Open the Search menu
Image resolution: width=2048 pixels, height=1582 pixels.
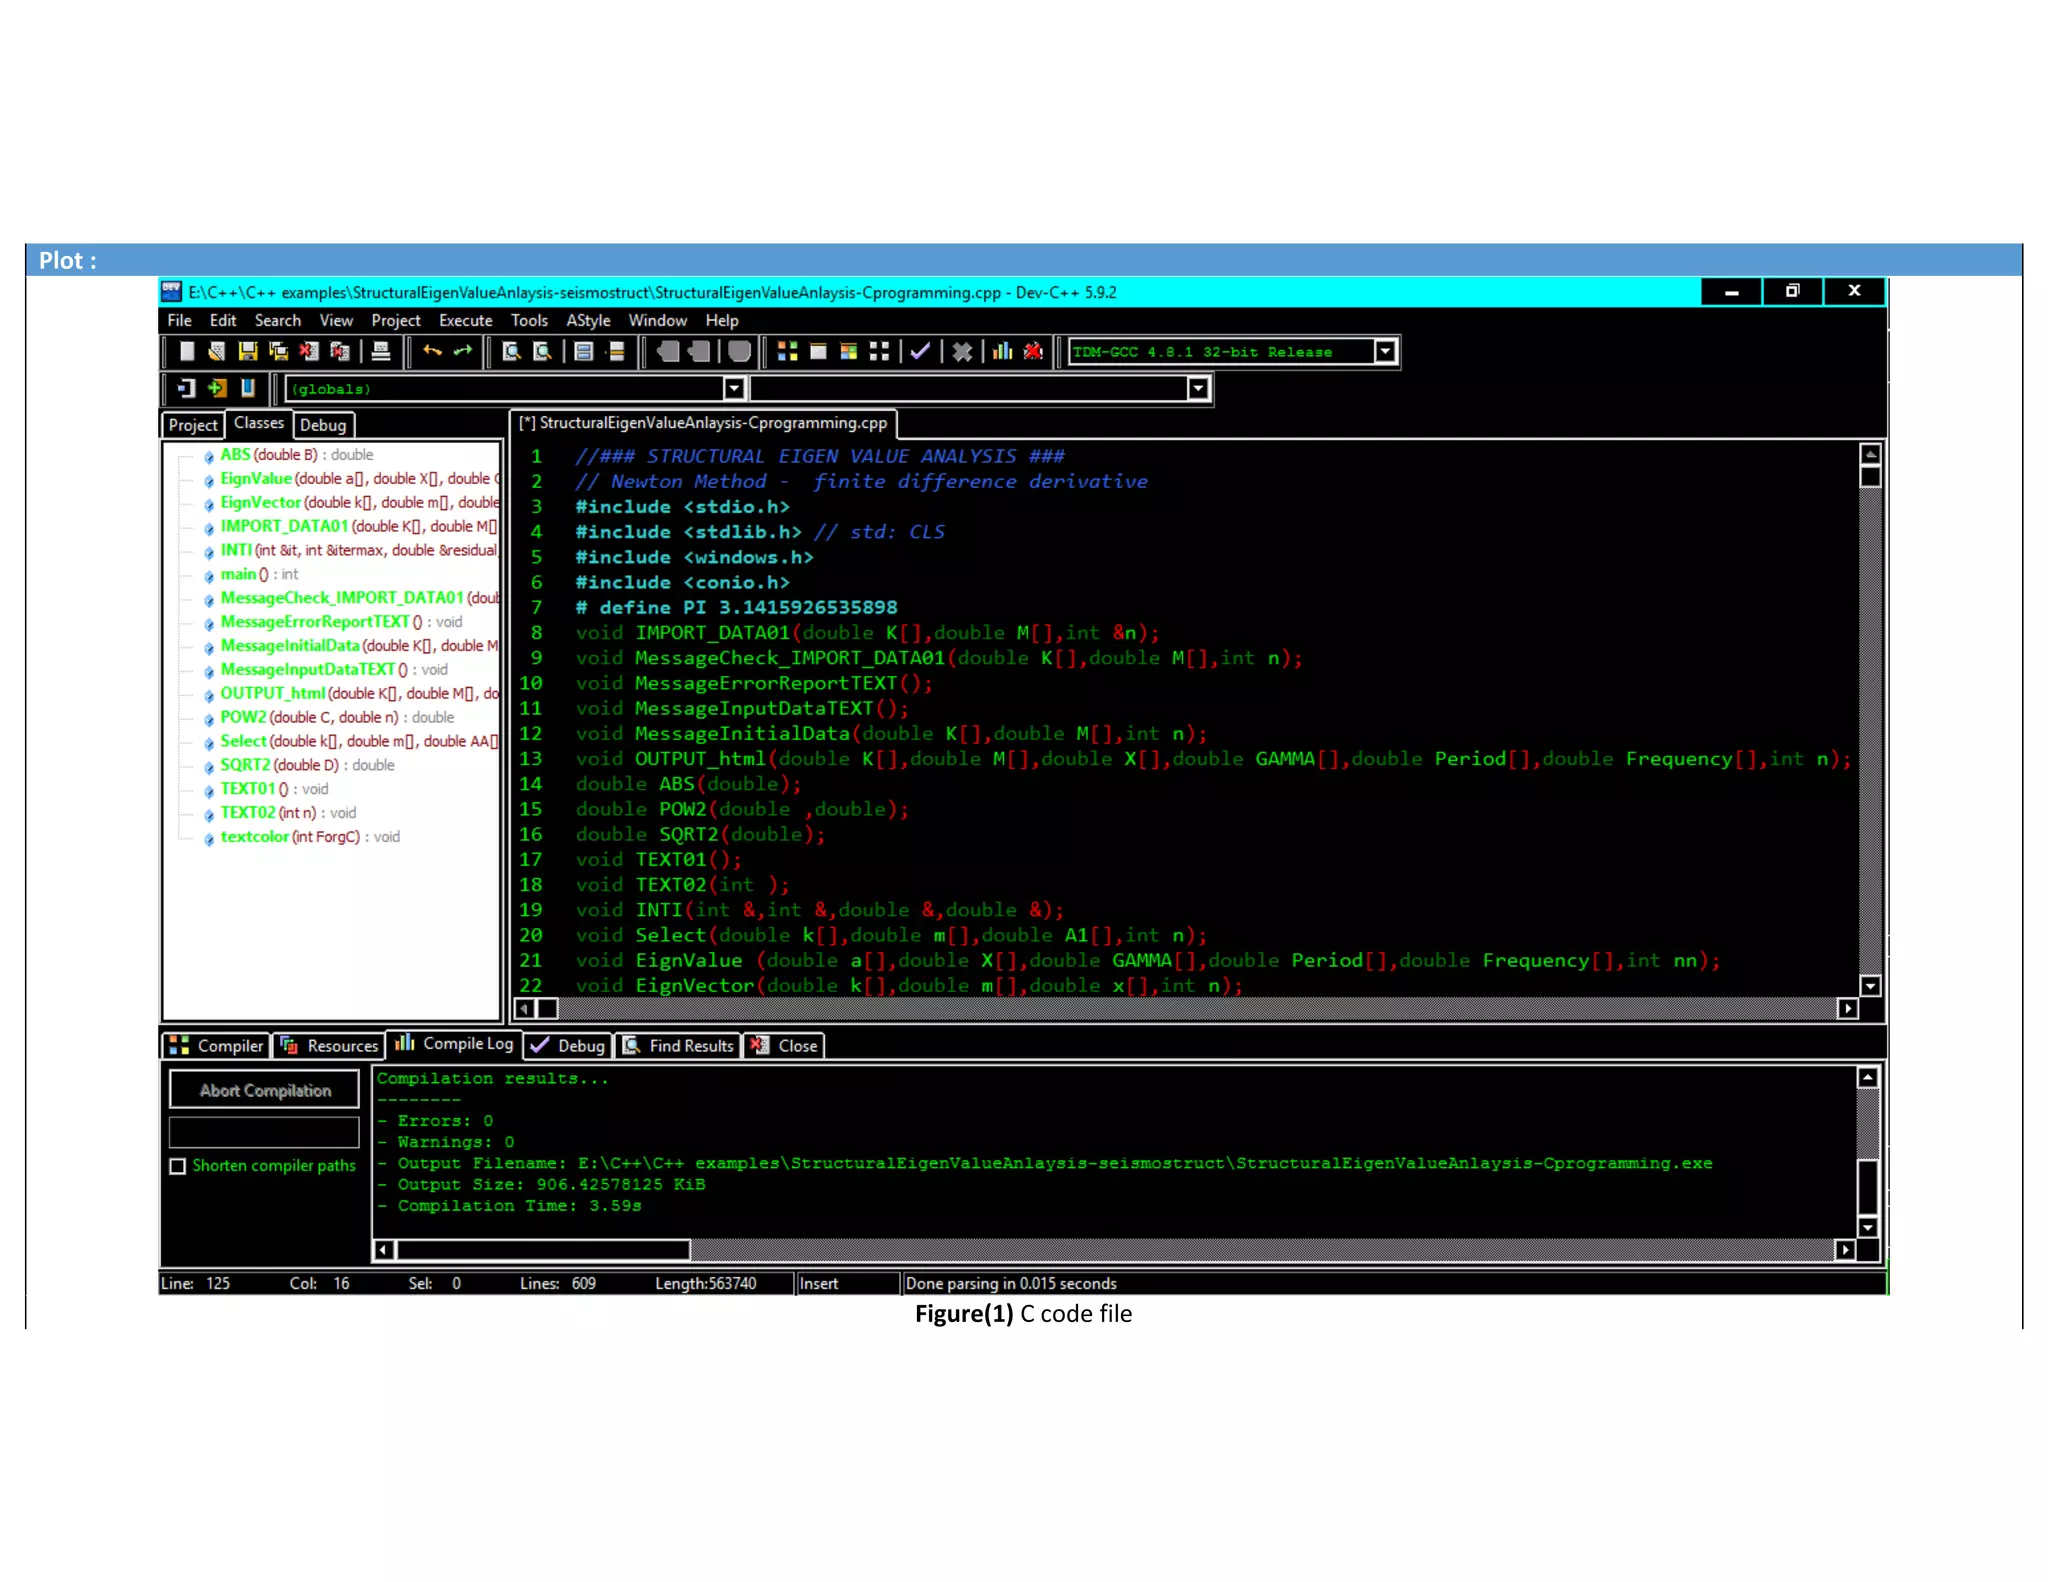[277, 320]
